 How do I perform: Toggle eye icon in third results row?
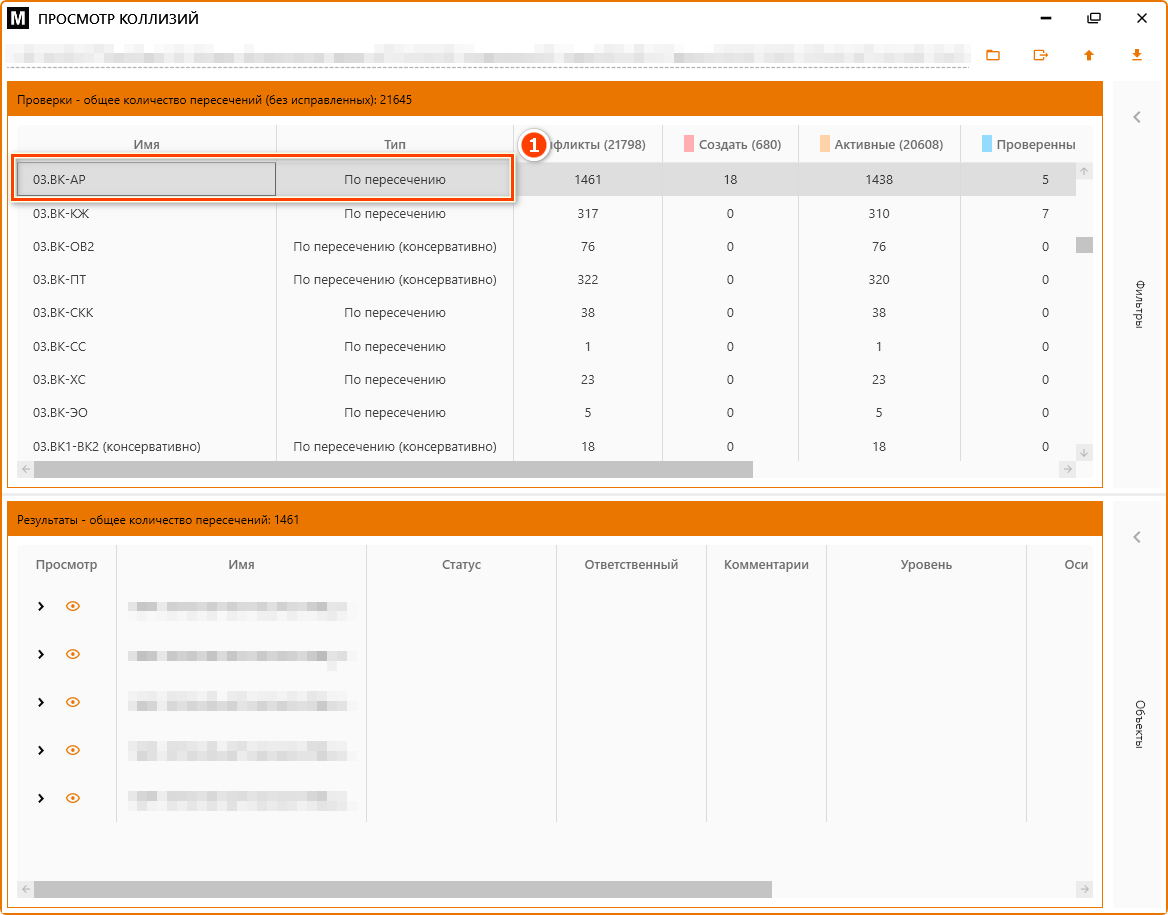coord(73,702)
